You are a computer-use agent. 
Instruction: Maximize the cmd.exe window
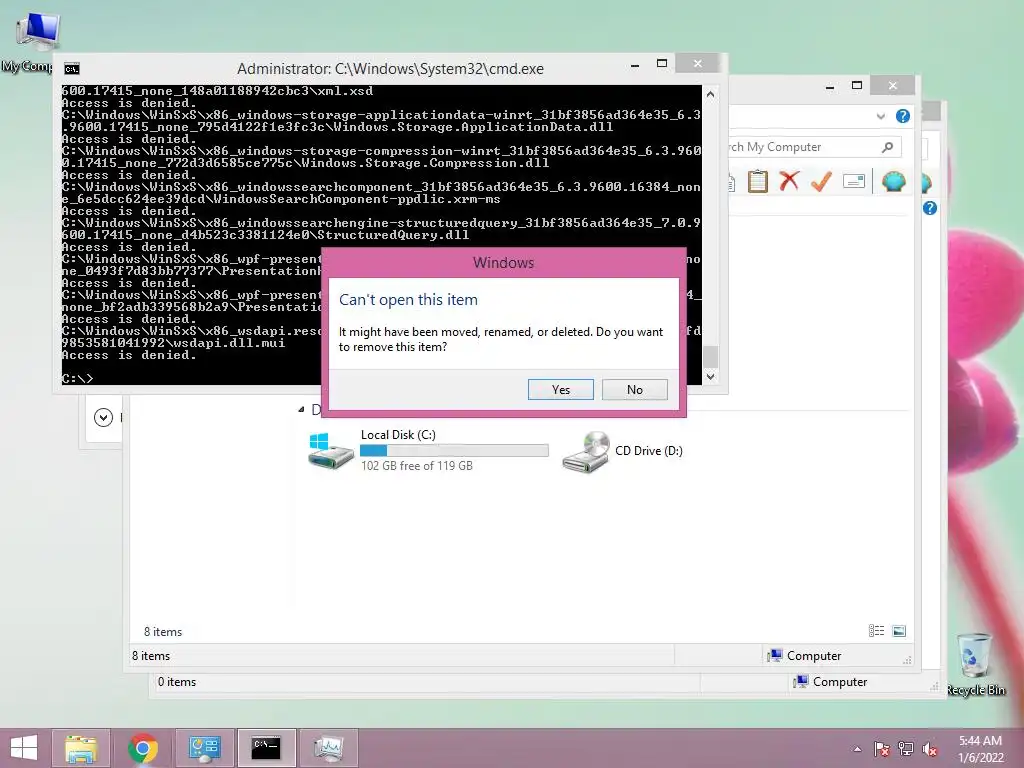(x=662, y=63)
